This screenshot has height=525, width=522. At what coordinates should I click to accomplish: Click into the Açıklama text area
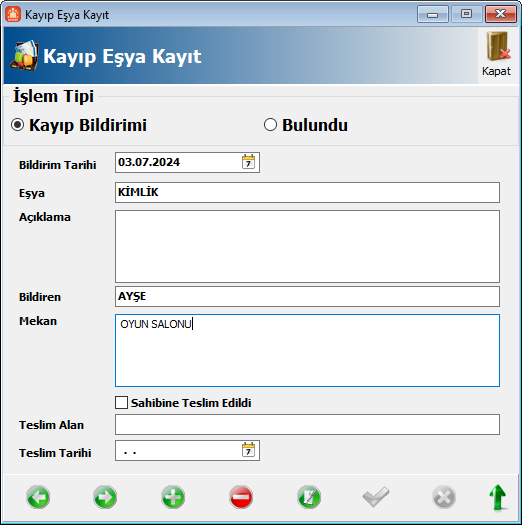(307, 246)
